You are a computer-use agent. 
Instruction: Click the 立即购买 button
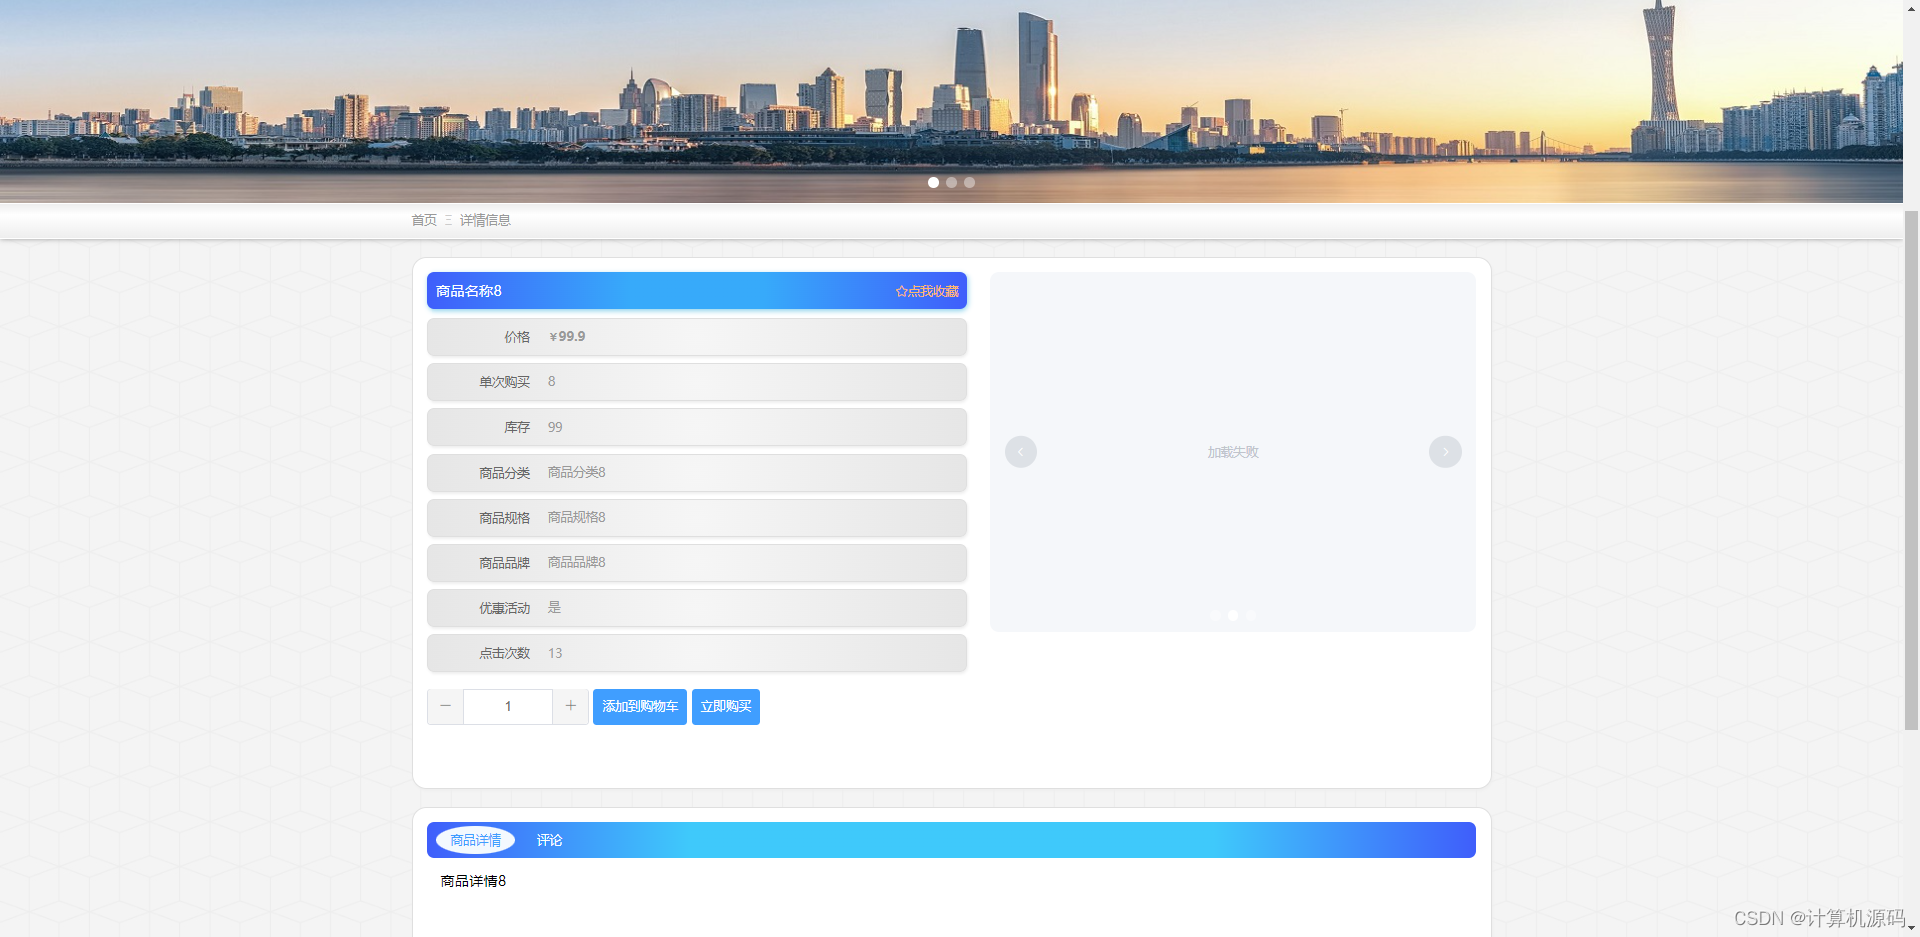[x=725, y=706]
